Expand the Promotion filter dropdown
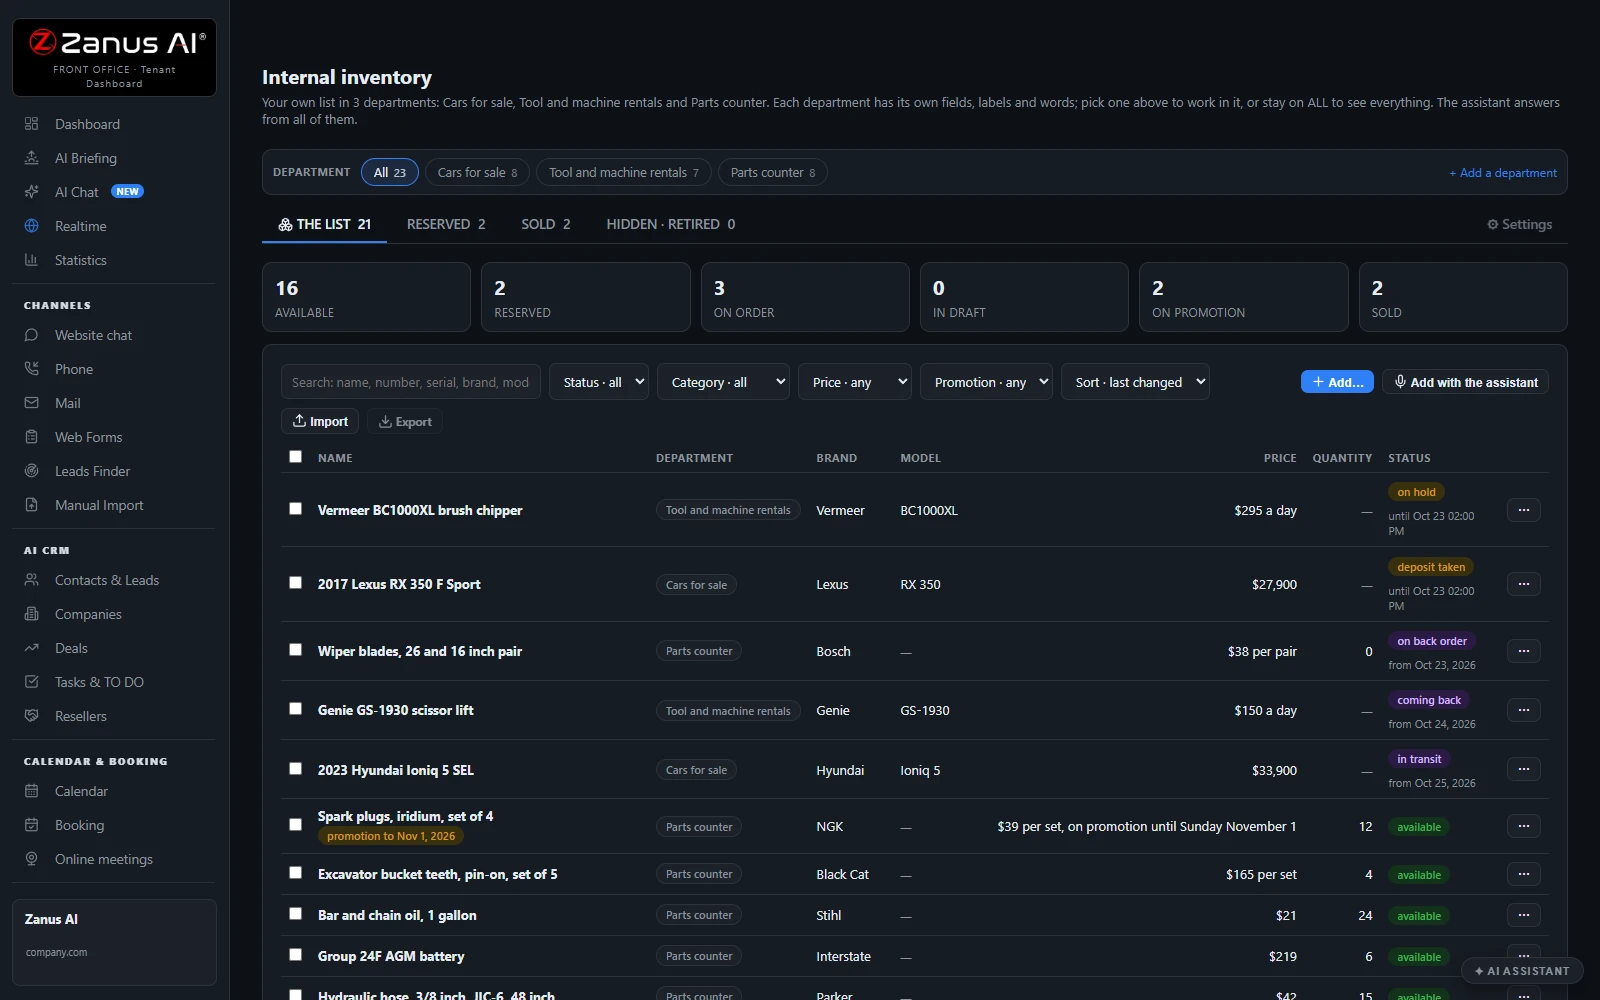The width and height of the screenshot is (1600, 1000). [986, 382]
